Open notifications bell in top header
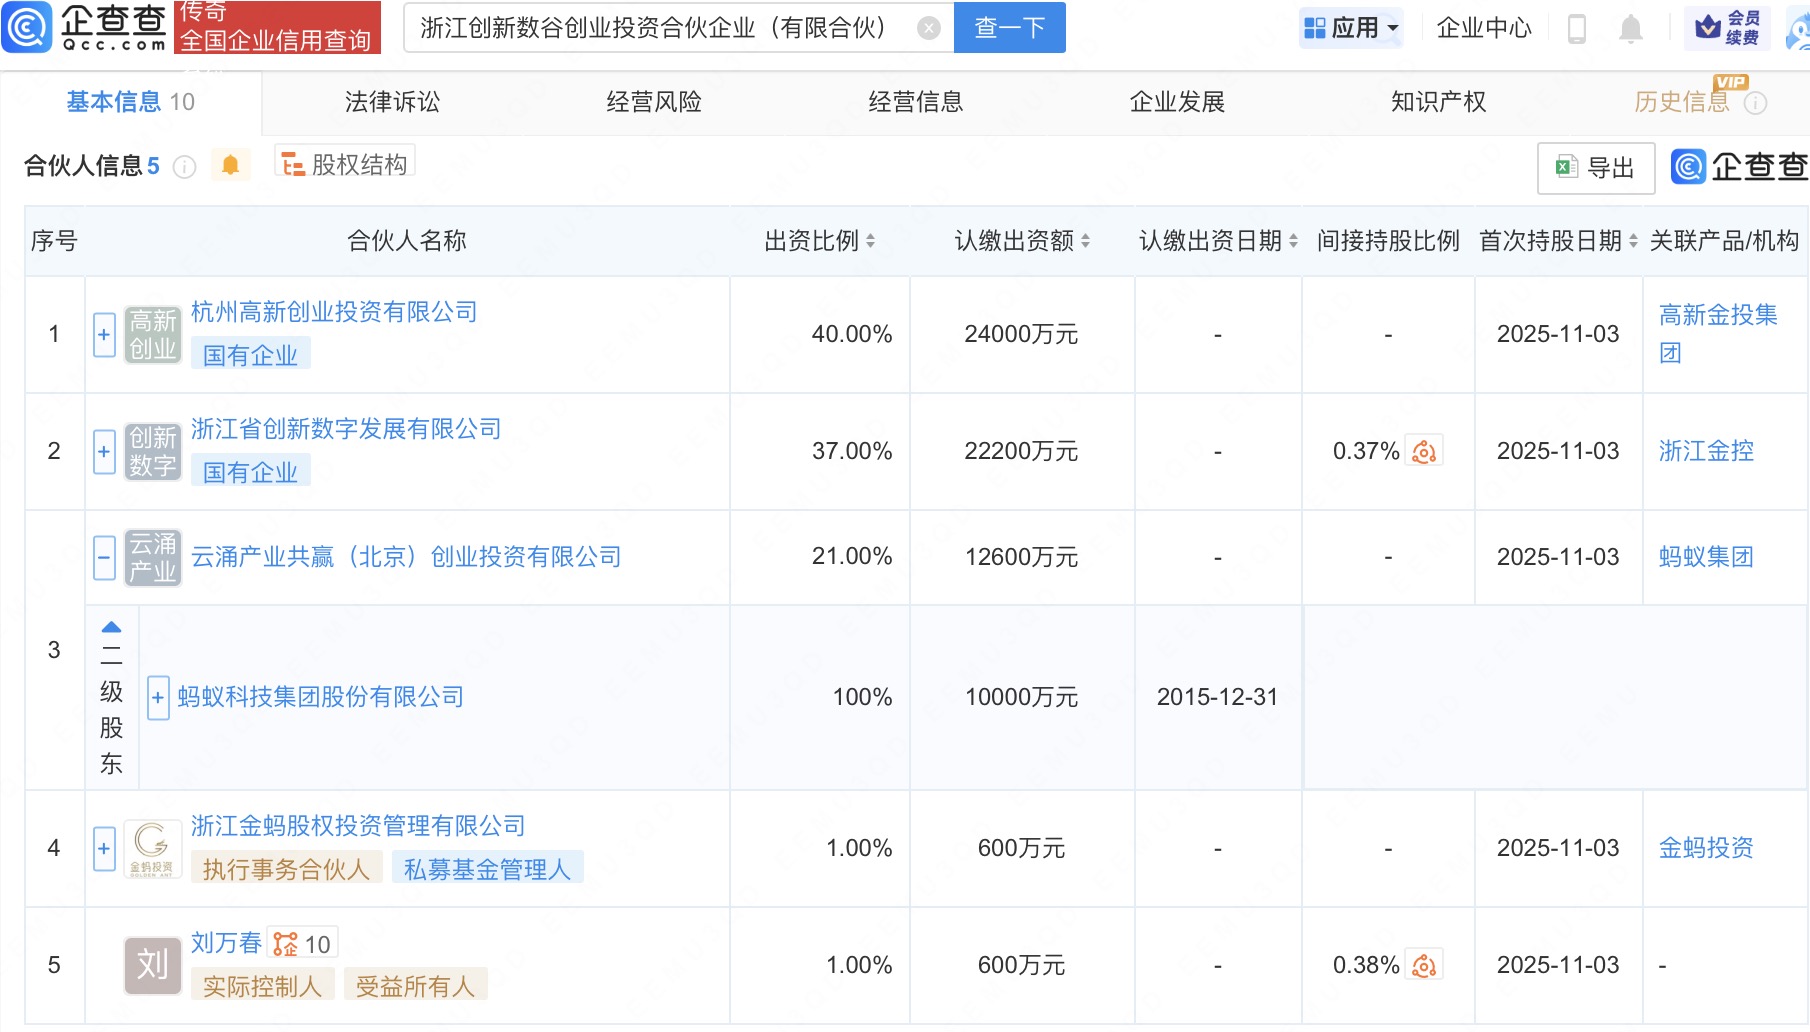Viewport: 1810px width, 1032px height. [x=1630, y=29]
